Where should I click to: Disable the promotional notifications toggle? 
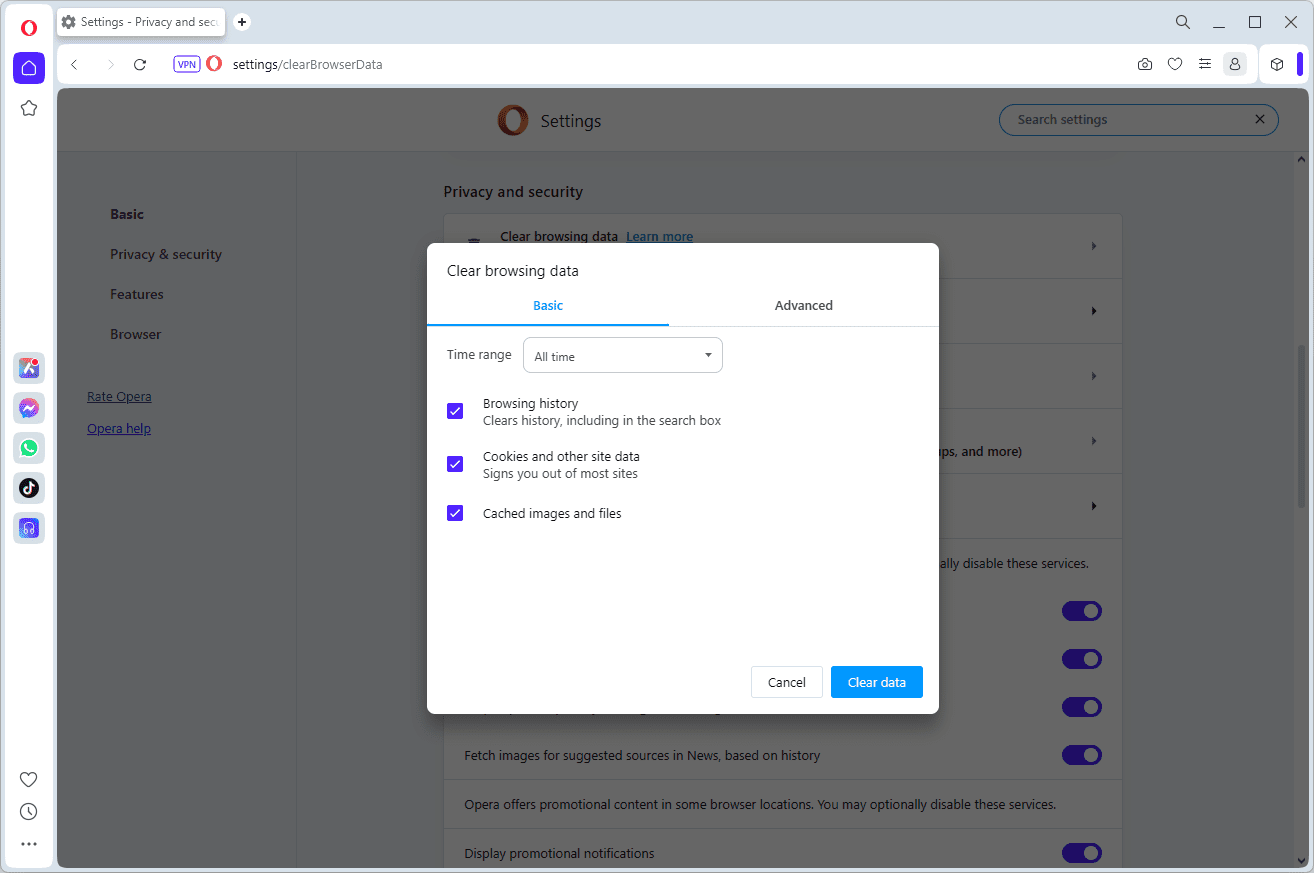pyautogui.click(x=1081, y=853)
